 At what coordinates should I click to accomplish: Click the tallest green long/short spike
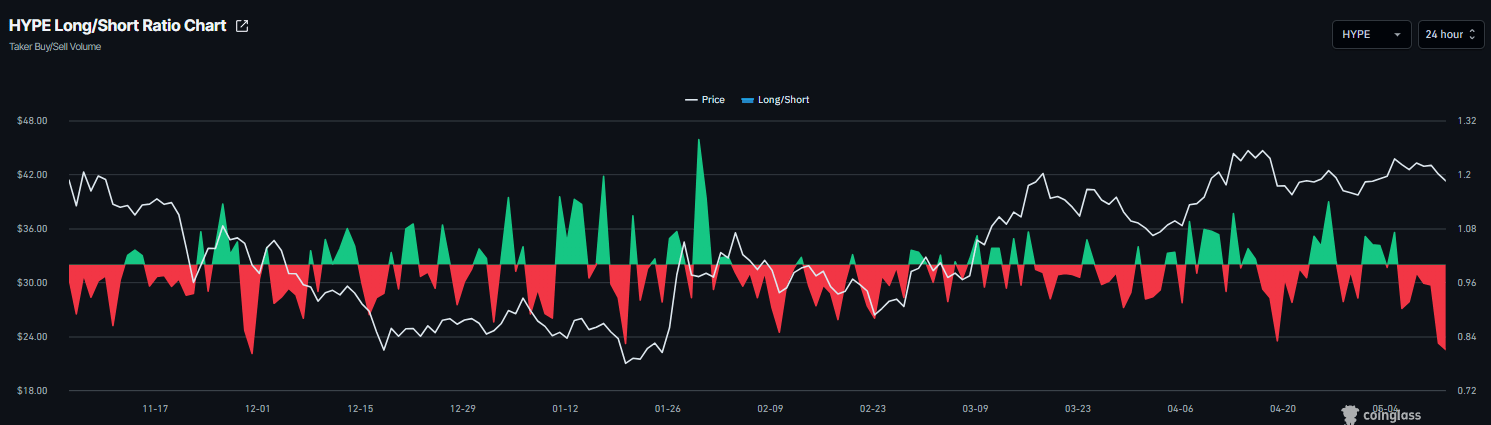pos(699,200)
